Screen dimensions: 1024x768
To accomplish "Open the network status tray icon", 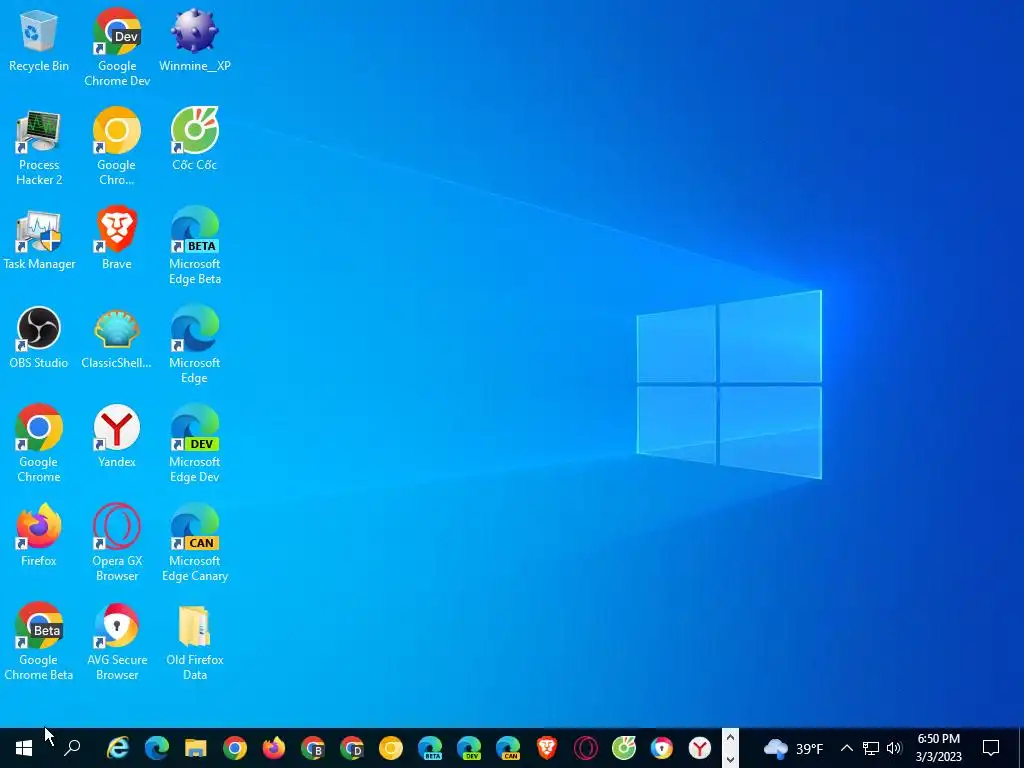I will coord(871,748).
